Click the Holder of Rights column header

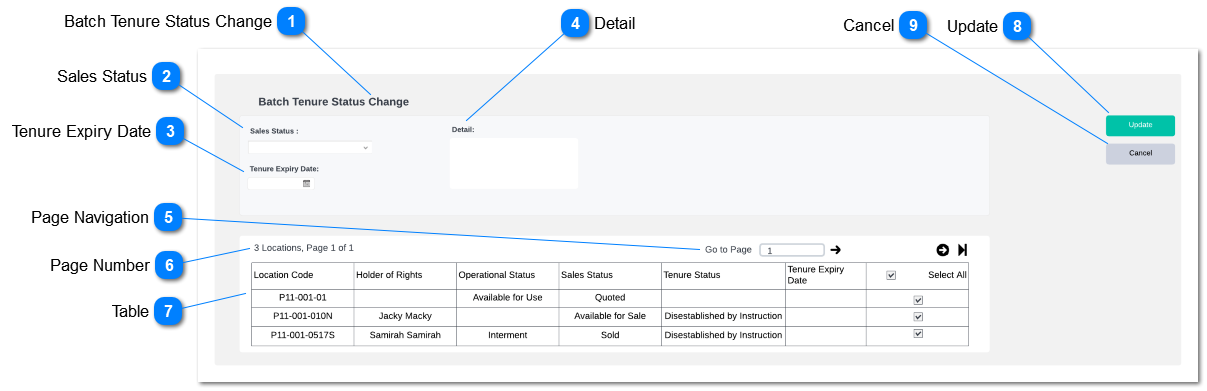[x=404, y=275]
